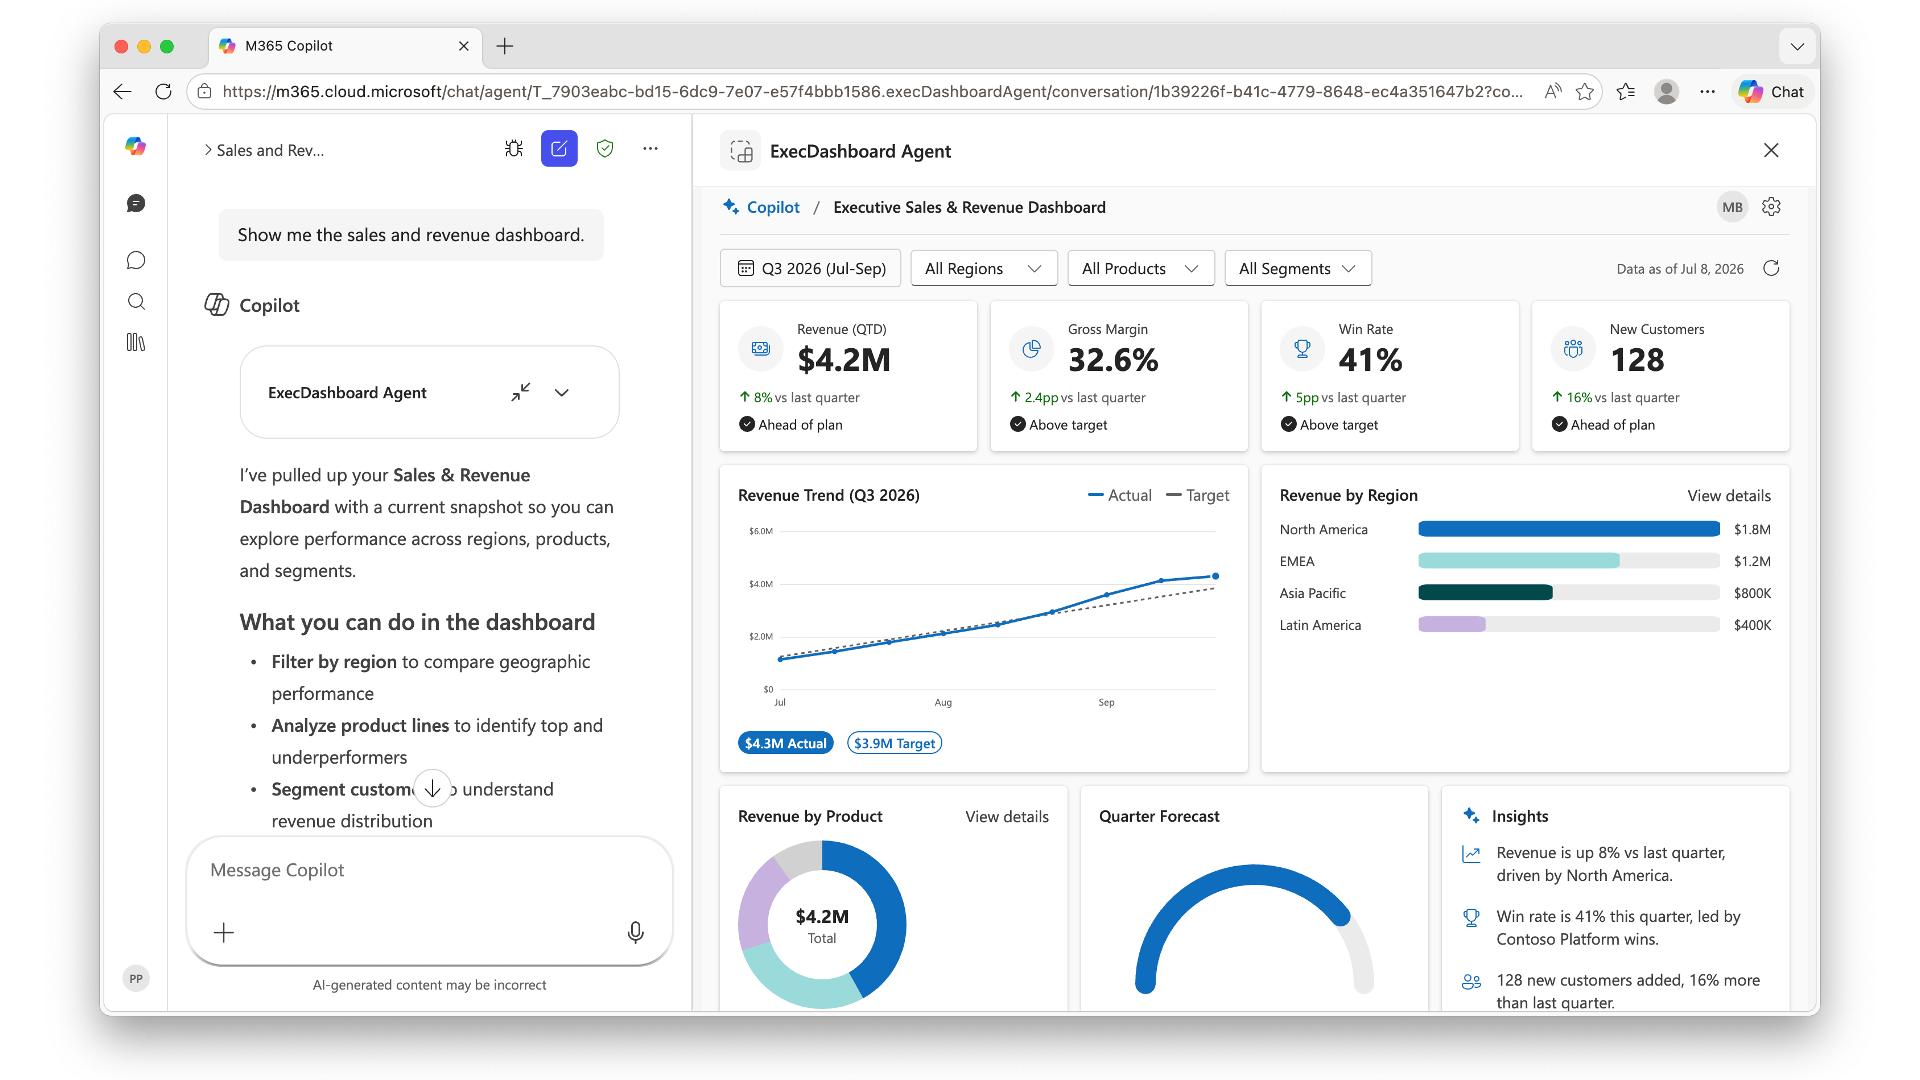Open the browser favorites list icon

pos(1626,92)
